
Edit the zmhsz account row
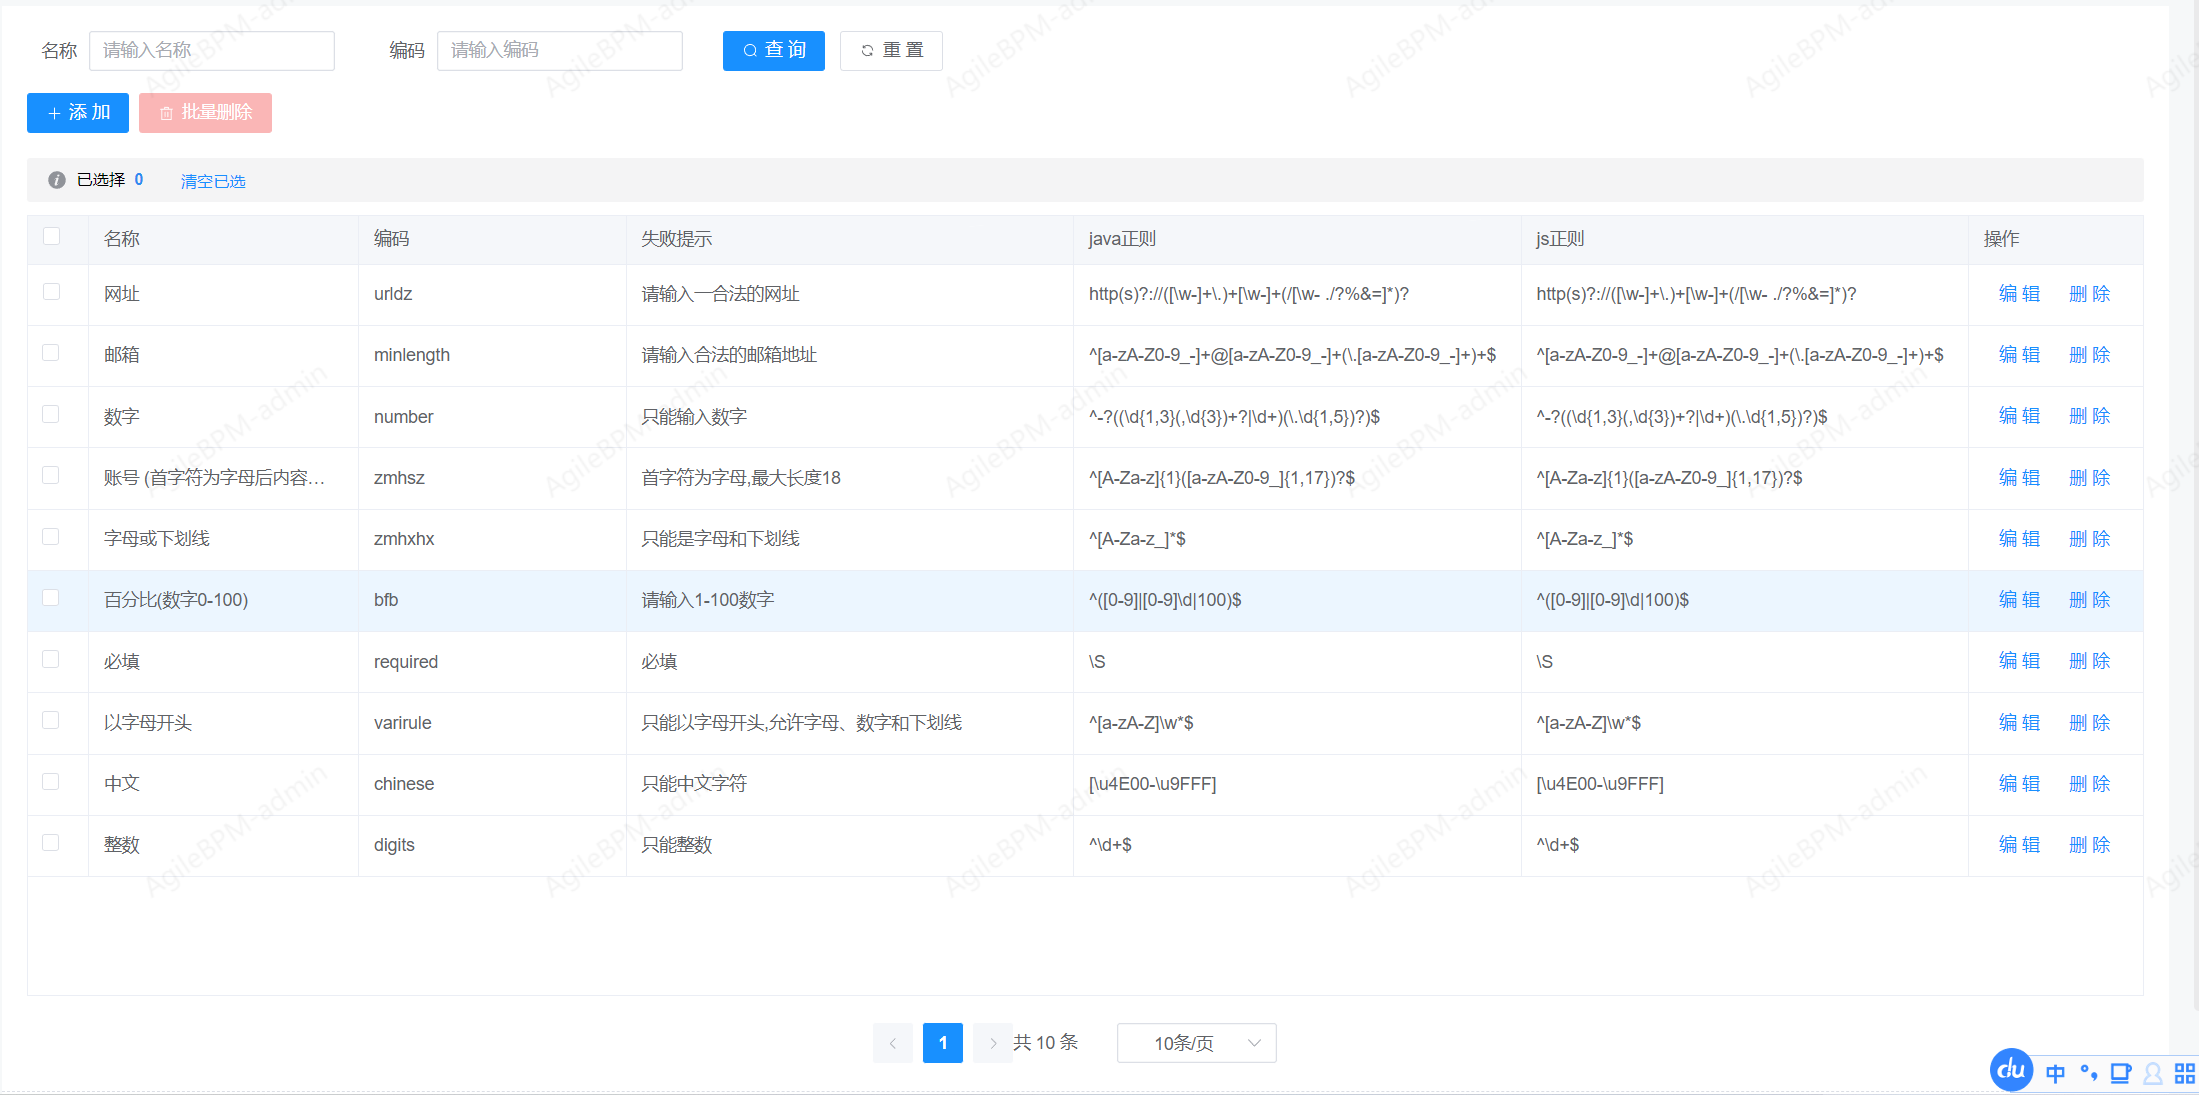point(2019,478)
